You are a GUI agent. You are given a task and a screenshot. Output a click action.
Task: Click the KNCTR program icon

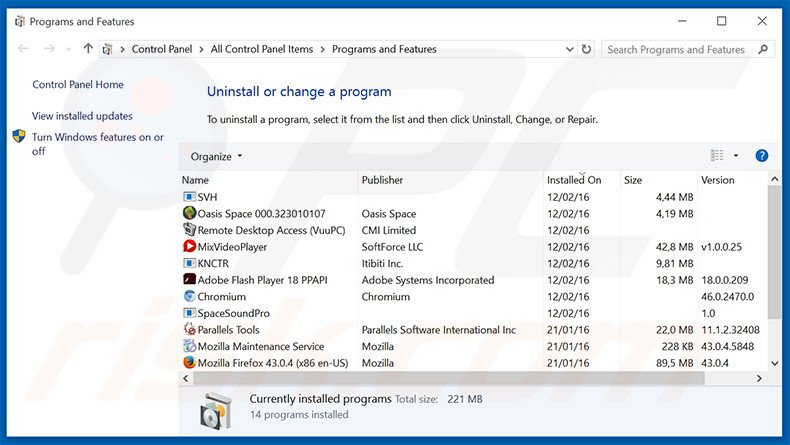point(189,263)
